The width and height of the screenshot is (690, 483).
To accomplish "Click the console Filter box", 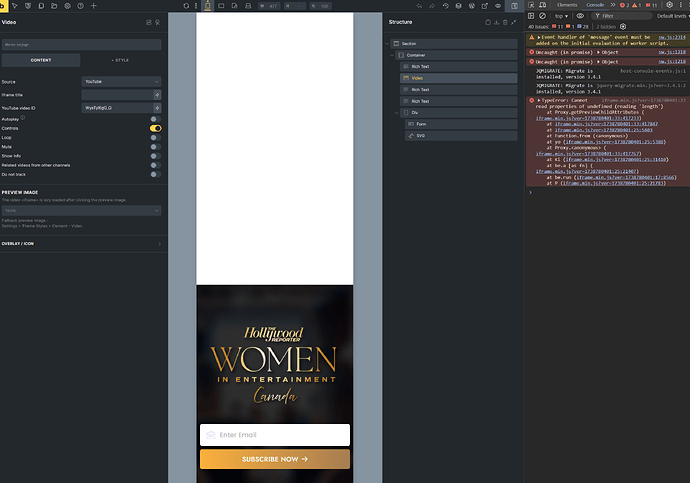I will click(621, 16).
